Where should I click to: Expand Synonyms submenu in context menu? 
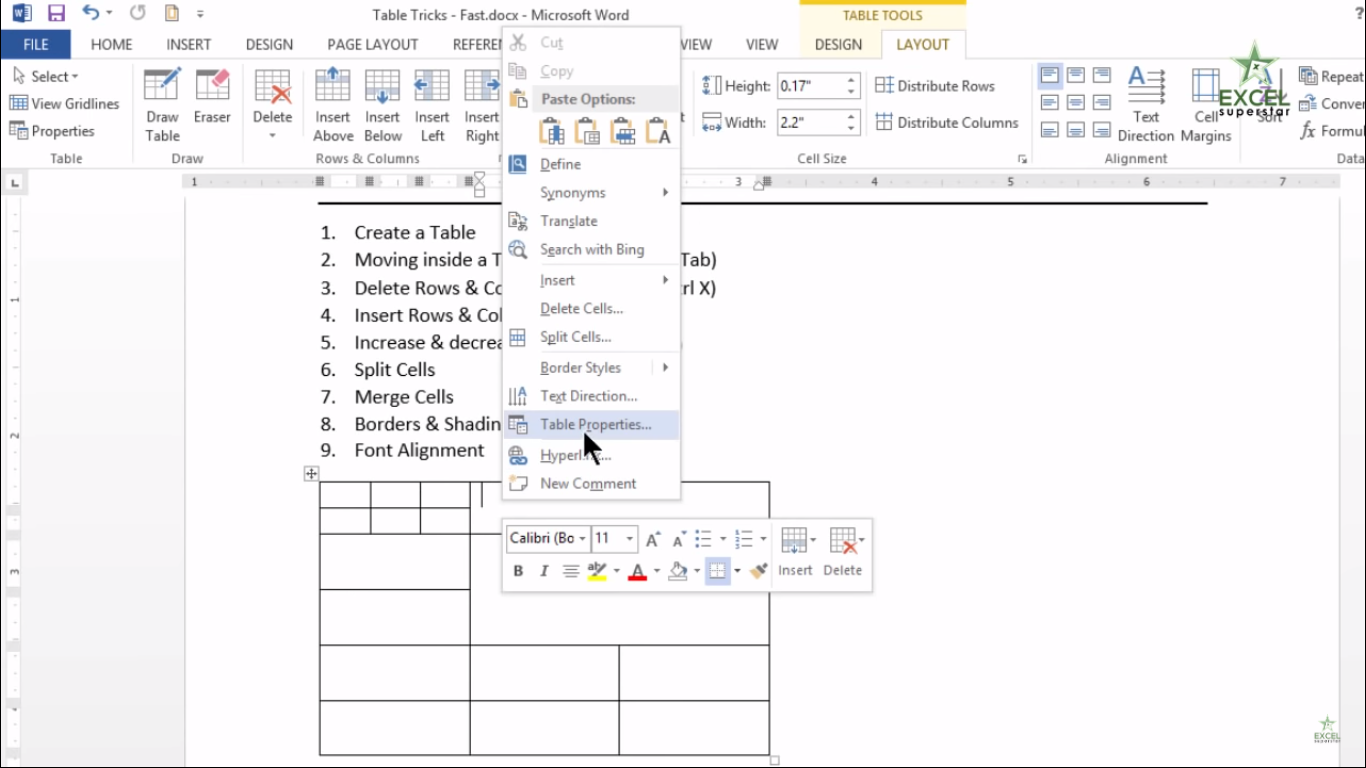(591, 192)
